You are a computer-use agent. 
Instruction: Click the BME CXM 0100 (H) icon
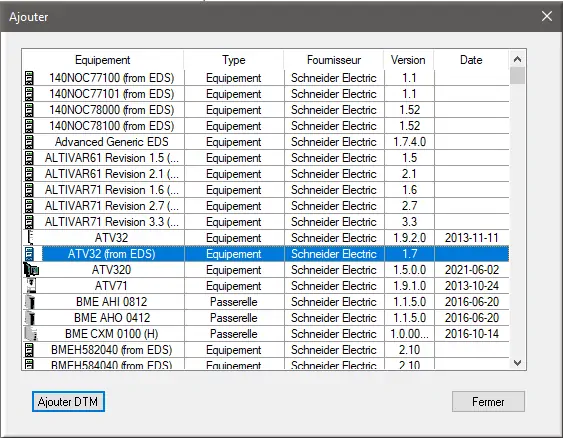point(31,334)
